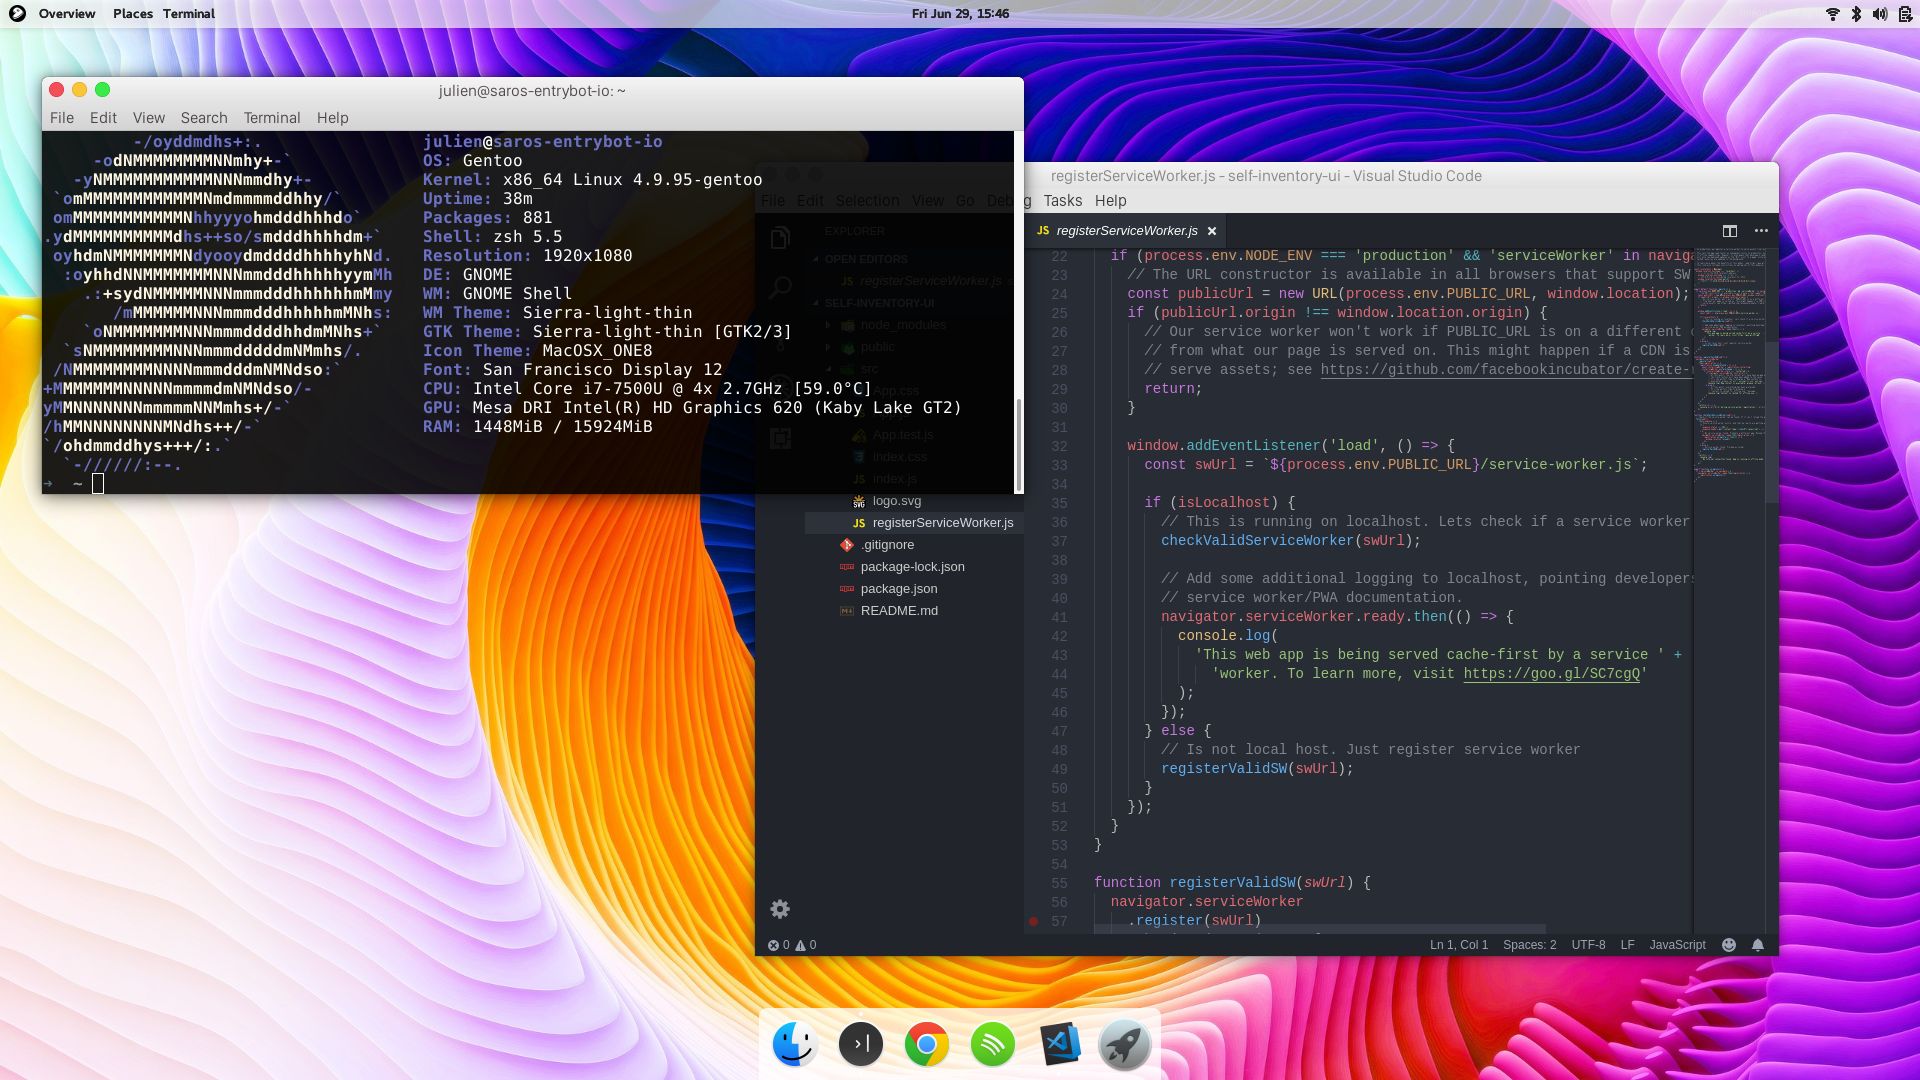Open the split editor icon in the editor toolbar
Image resolution: width=1920 pixels, height=1080 pixels.
(x=1730, y=230)
